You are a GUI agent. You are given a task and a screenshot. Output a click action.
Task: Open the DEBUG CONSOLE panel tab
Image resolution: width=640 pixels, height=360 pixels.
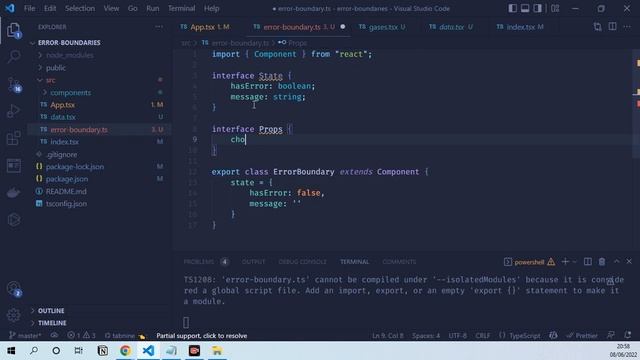click(302, 262)
